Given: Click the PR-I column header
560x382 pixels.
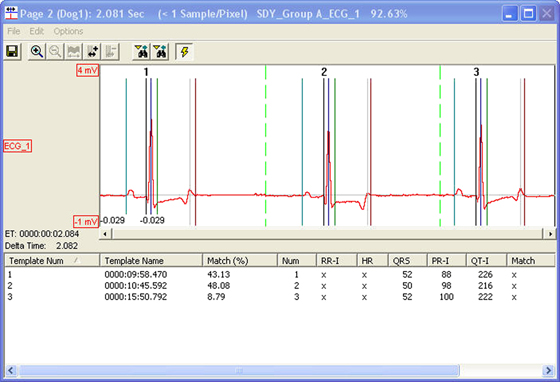Looking at the screenshot, I should (x=446, y=261).
